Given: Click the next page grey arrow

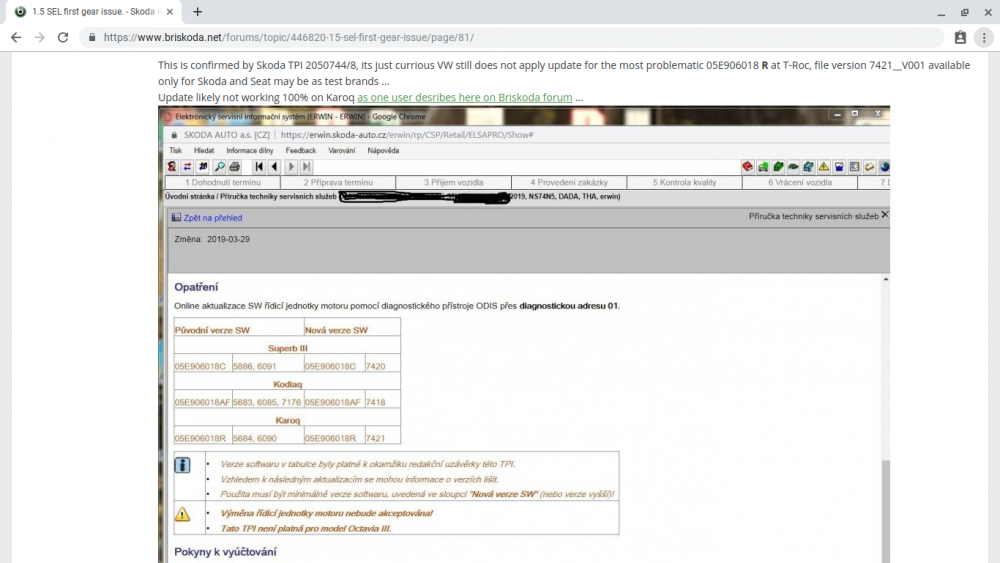Looking at the screenshot, I should [x=291, y=166].
